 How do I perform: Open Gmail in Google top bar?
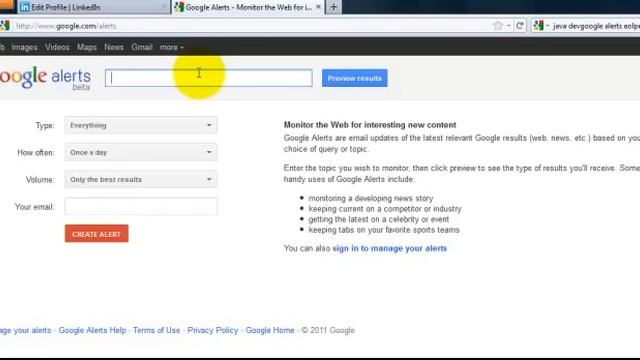(x=142, y=47)
